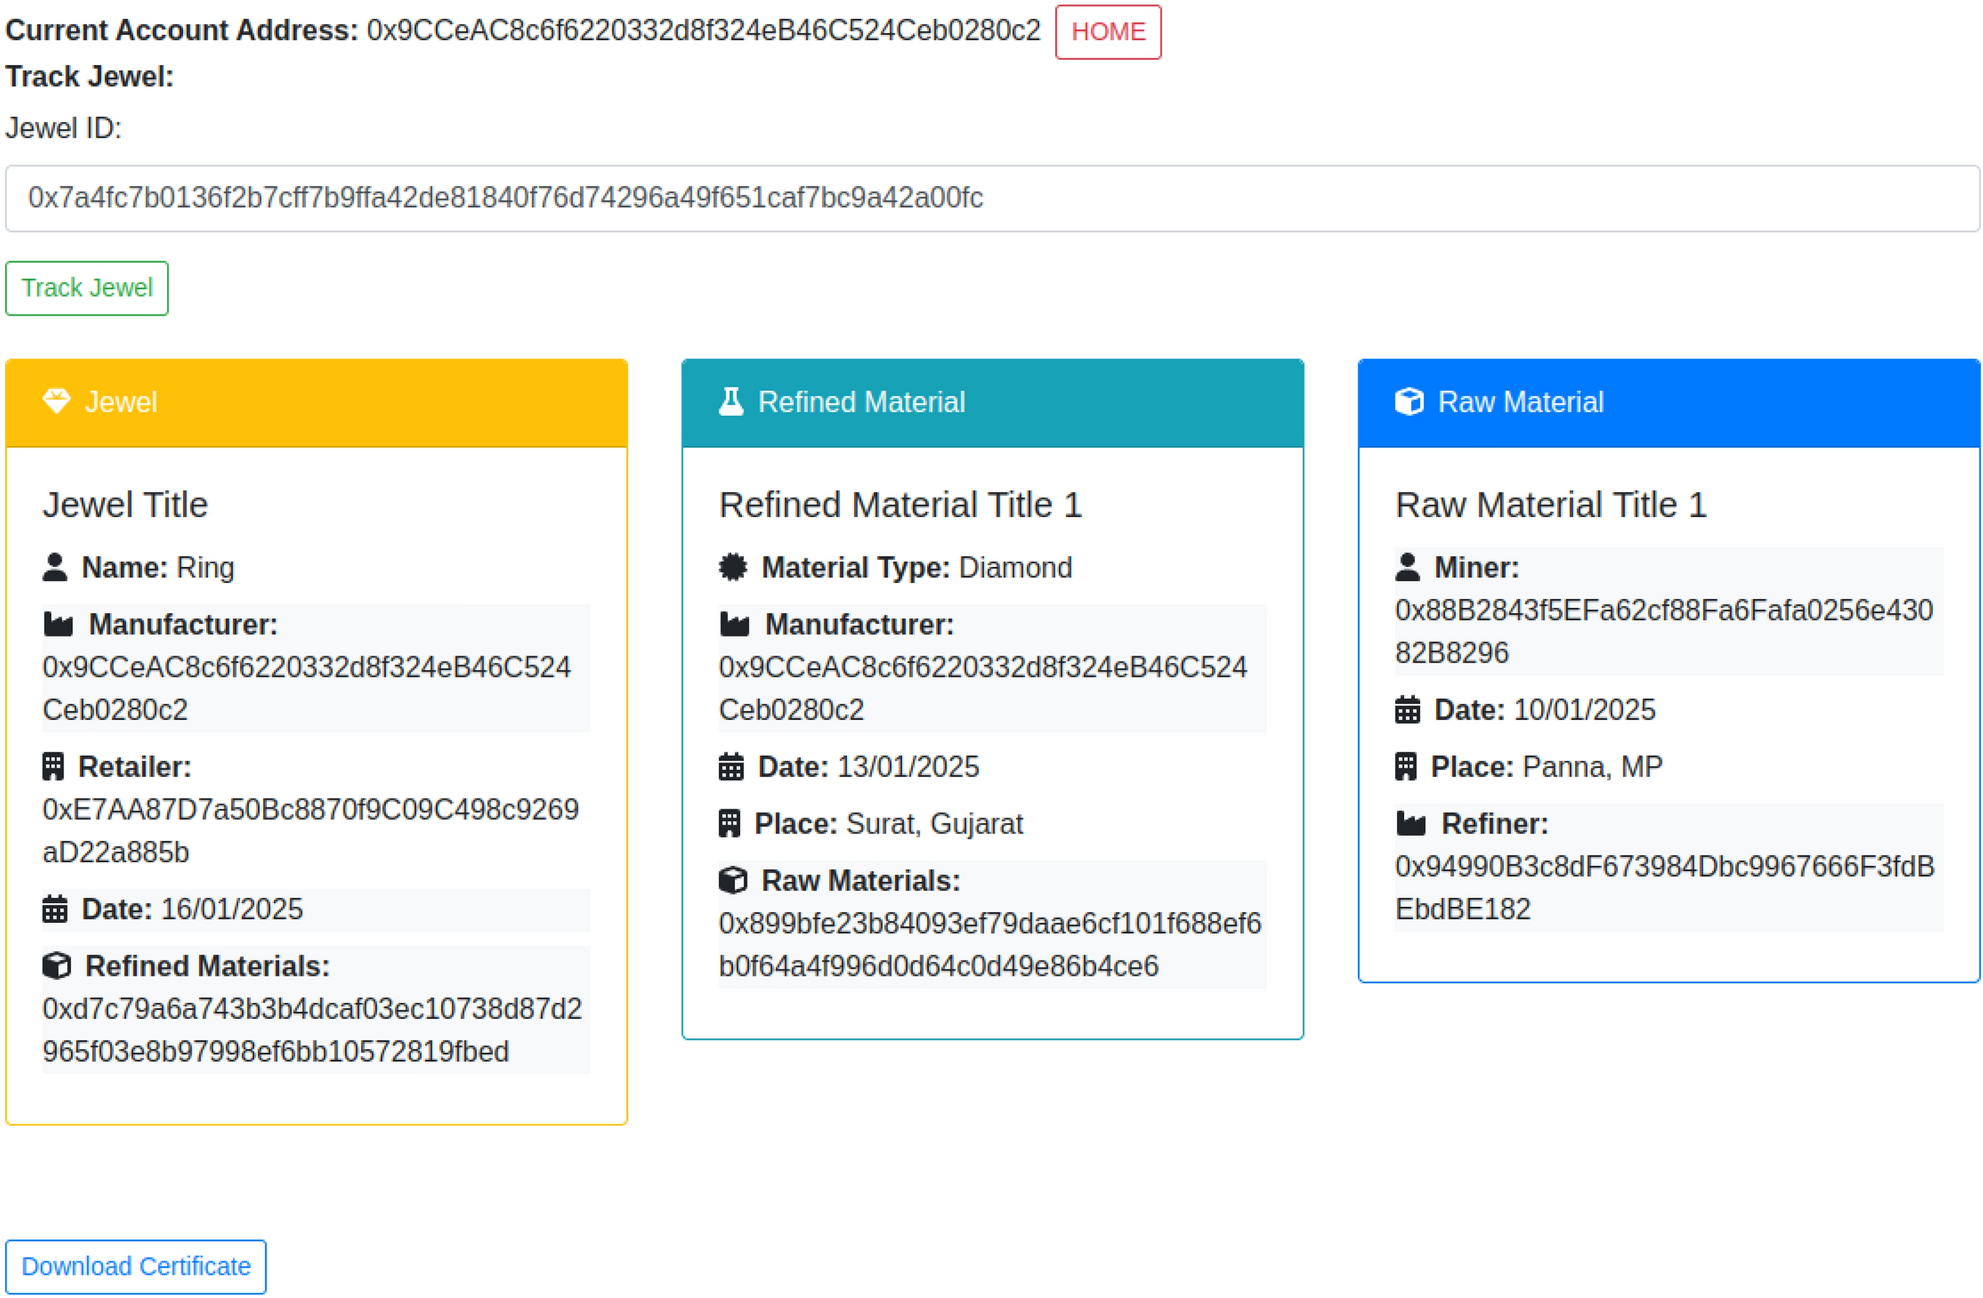Click the Refined Materials hash value
The width and height of the screenshot is (1983, 1298).
(312, 1030)
